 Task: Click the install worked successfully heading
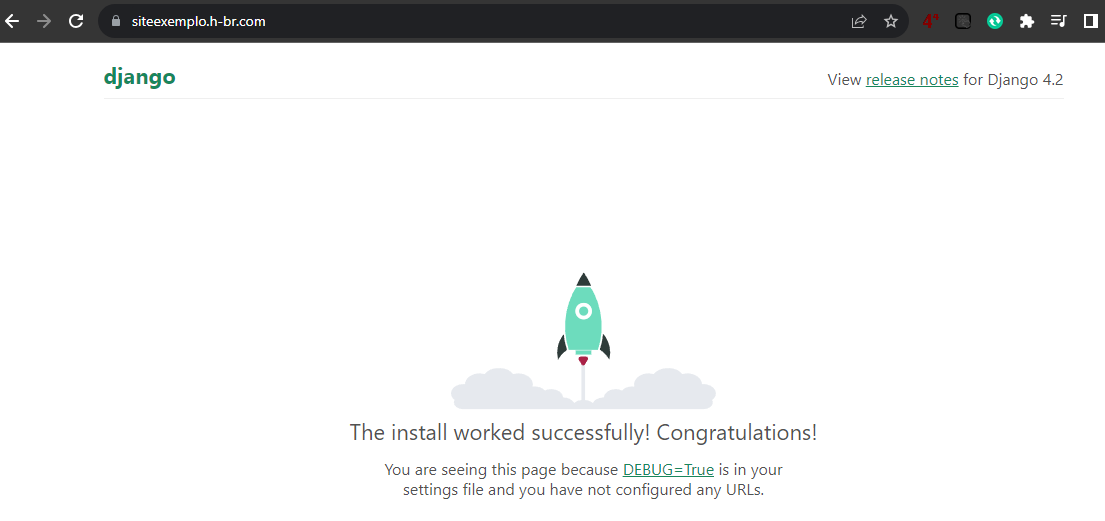583,433
